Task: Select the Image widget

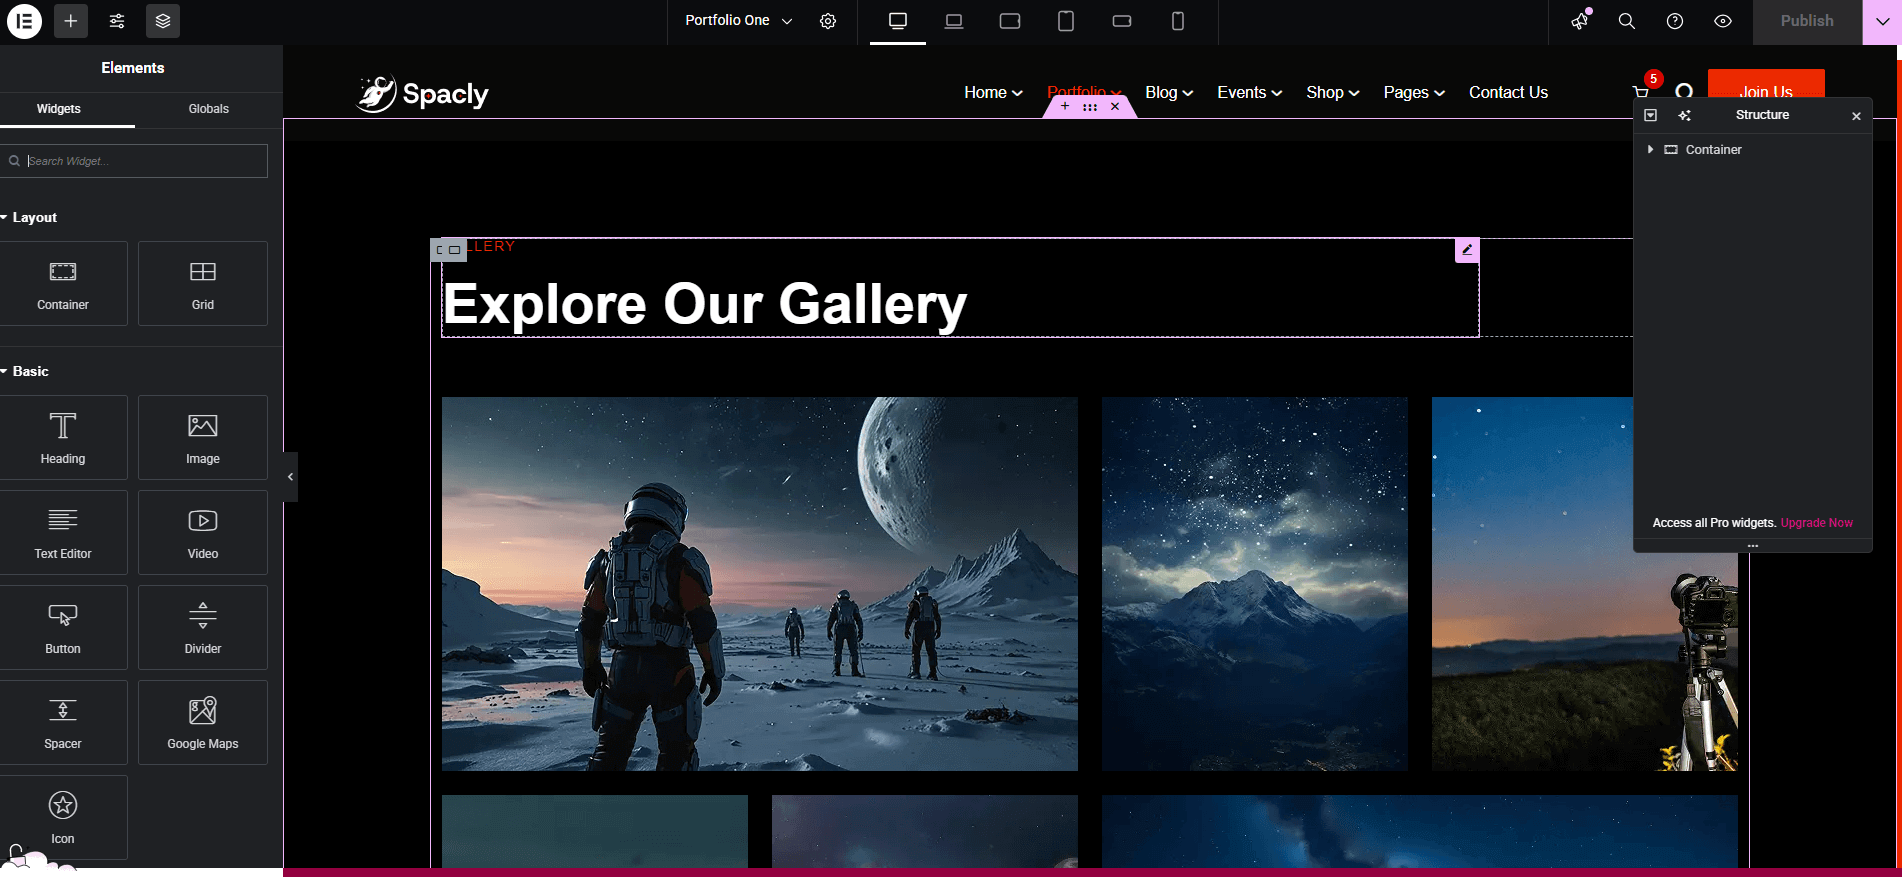Action: click(203, 438)
